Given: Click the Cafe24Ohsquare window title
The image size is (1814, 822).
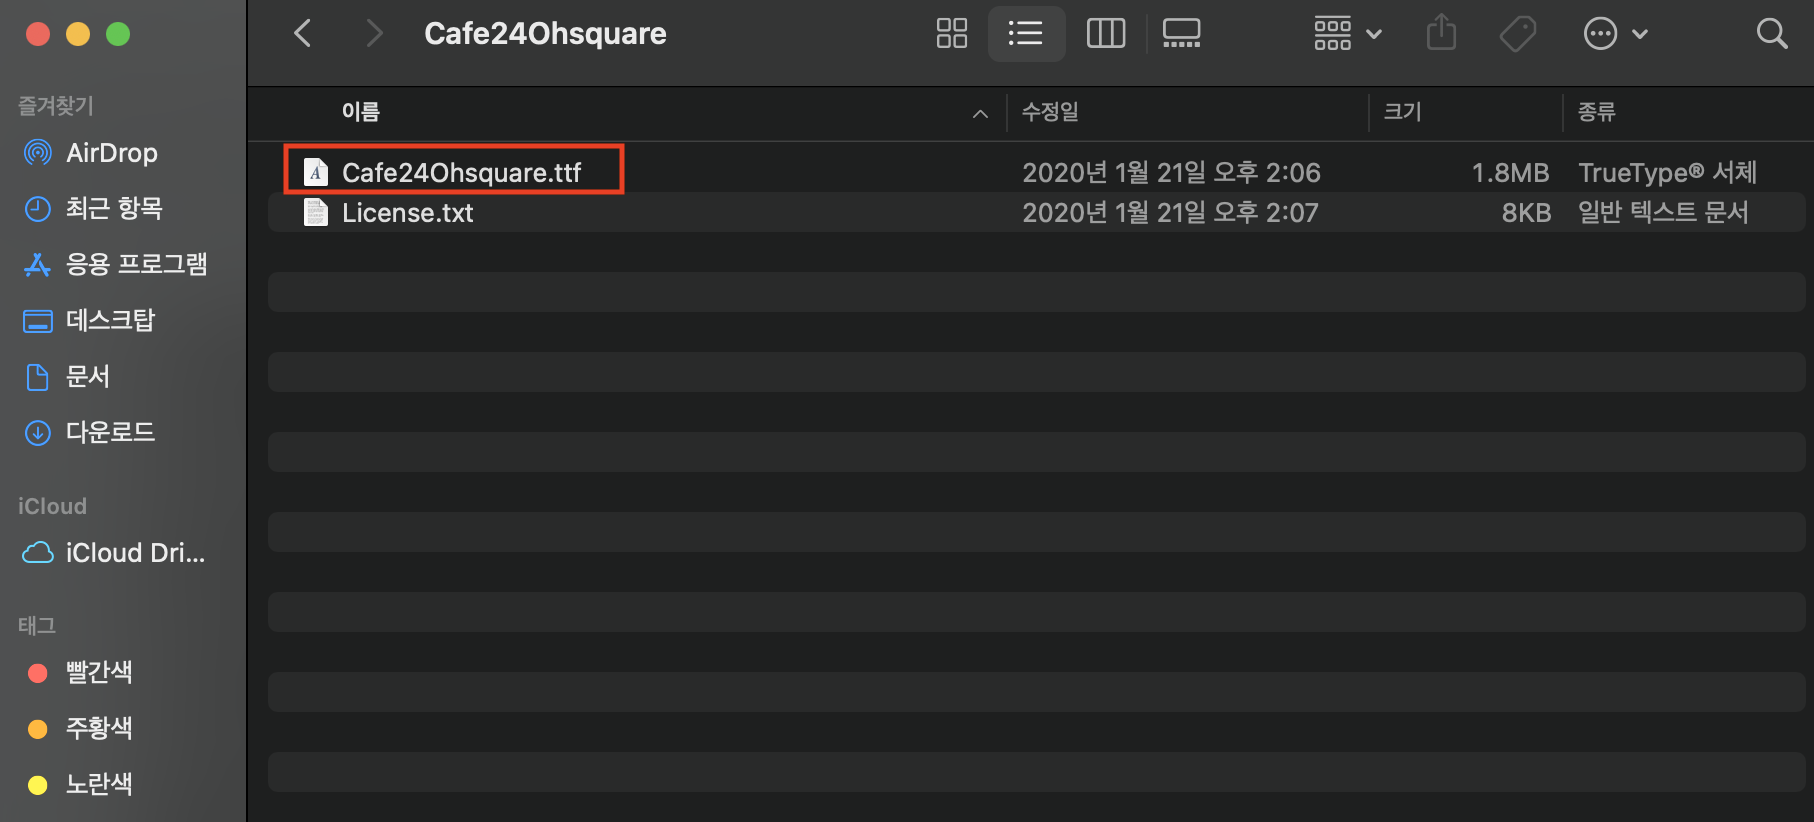Looking at the screenshot, I should pos(545,33).
